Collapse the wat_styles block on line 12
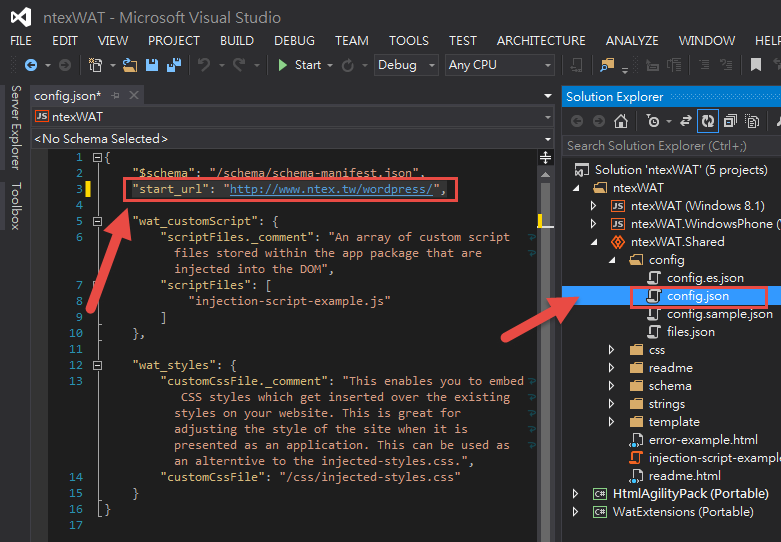Viewport: 781px width, 542px height. point(98,365)
